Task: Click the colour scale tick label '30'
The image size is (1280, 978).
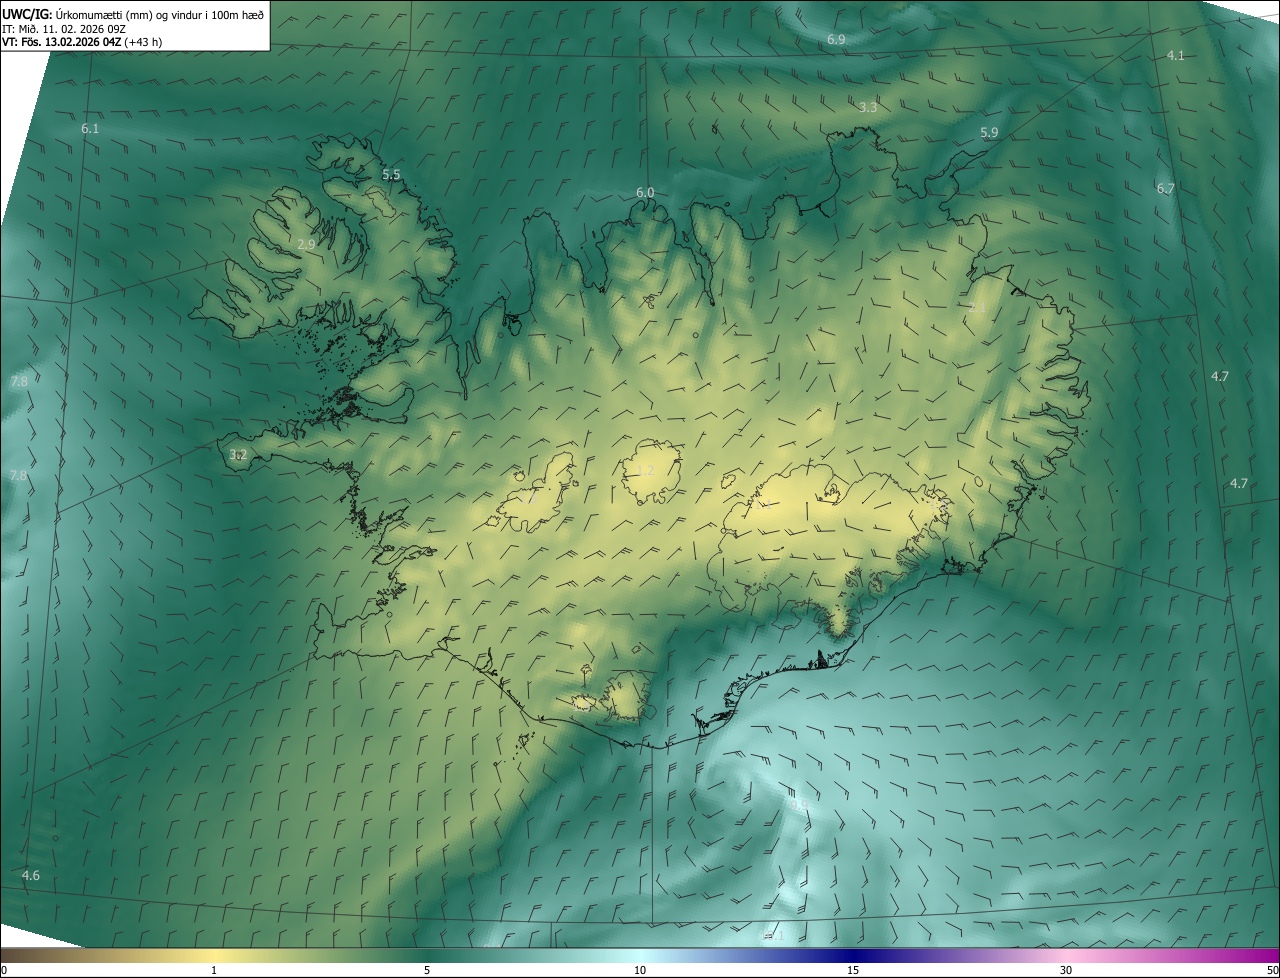Action: pyautogui.click(x=1066, y=970)
